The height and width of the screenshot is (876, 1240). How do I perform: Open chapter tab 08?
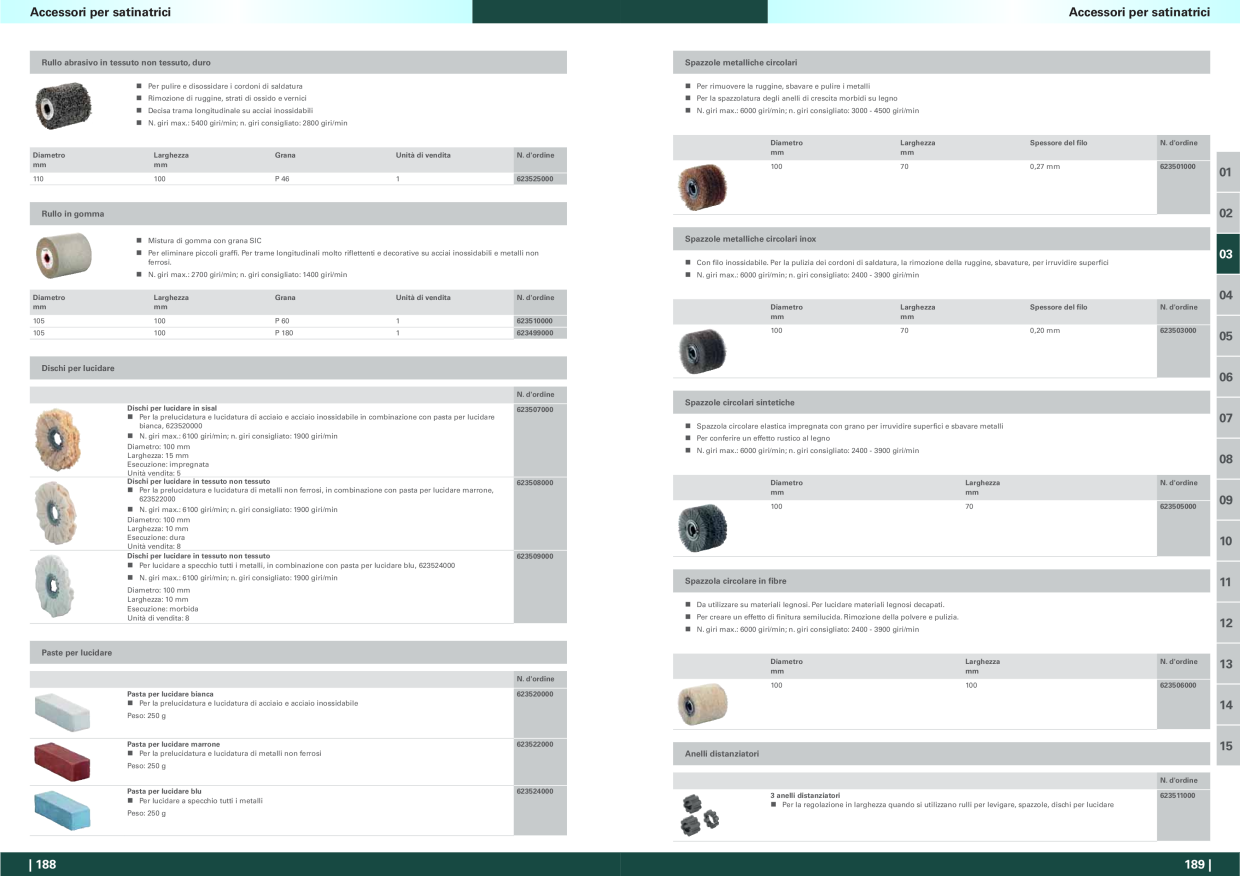(1227, 459)
